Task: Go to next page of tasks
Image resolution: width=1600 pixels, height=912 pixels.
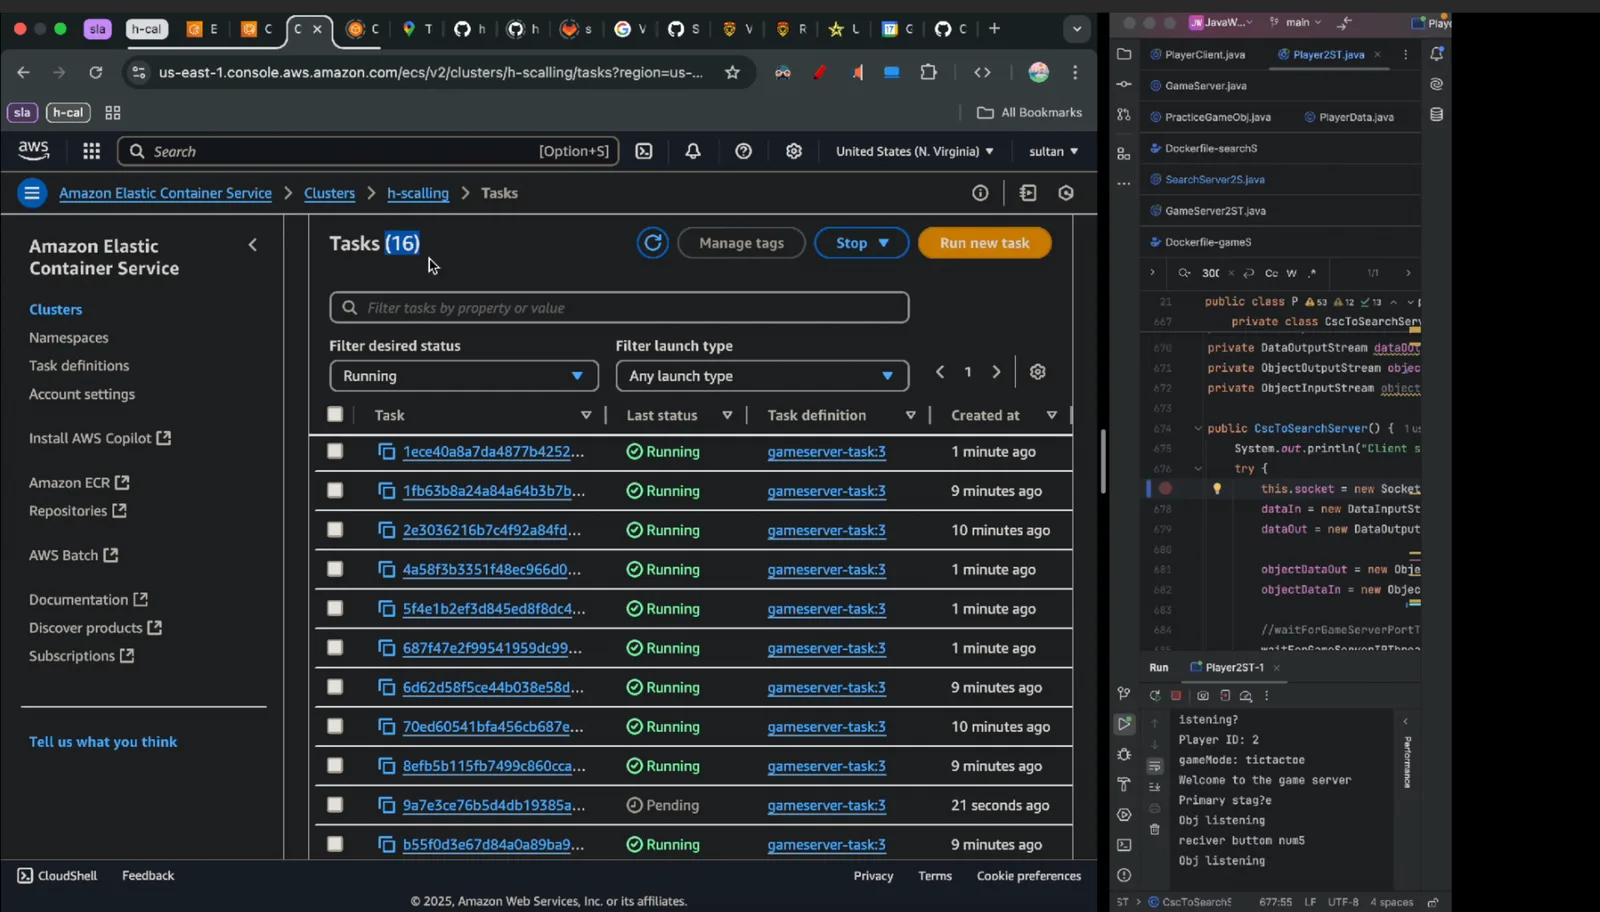Action: click(996, 372)
